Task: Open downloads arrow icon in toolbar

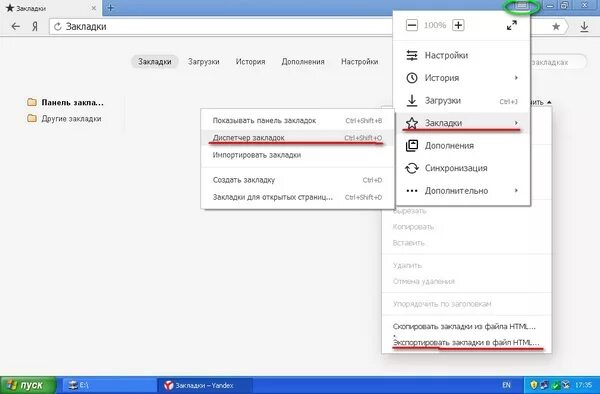Action: 584,27
